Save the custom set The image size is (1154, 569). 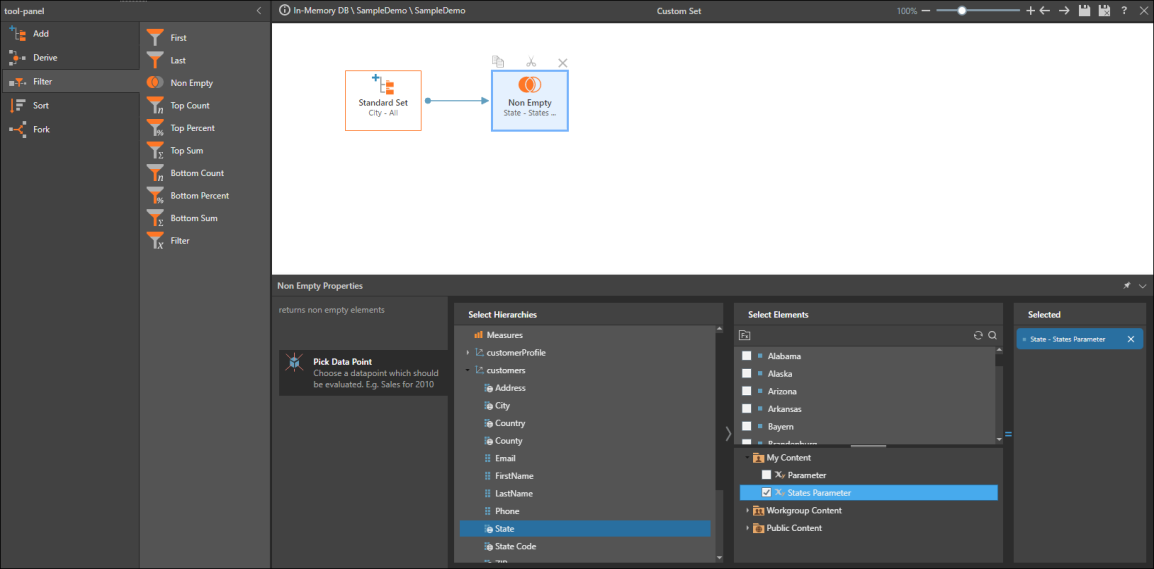tap(1084, 11)
